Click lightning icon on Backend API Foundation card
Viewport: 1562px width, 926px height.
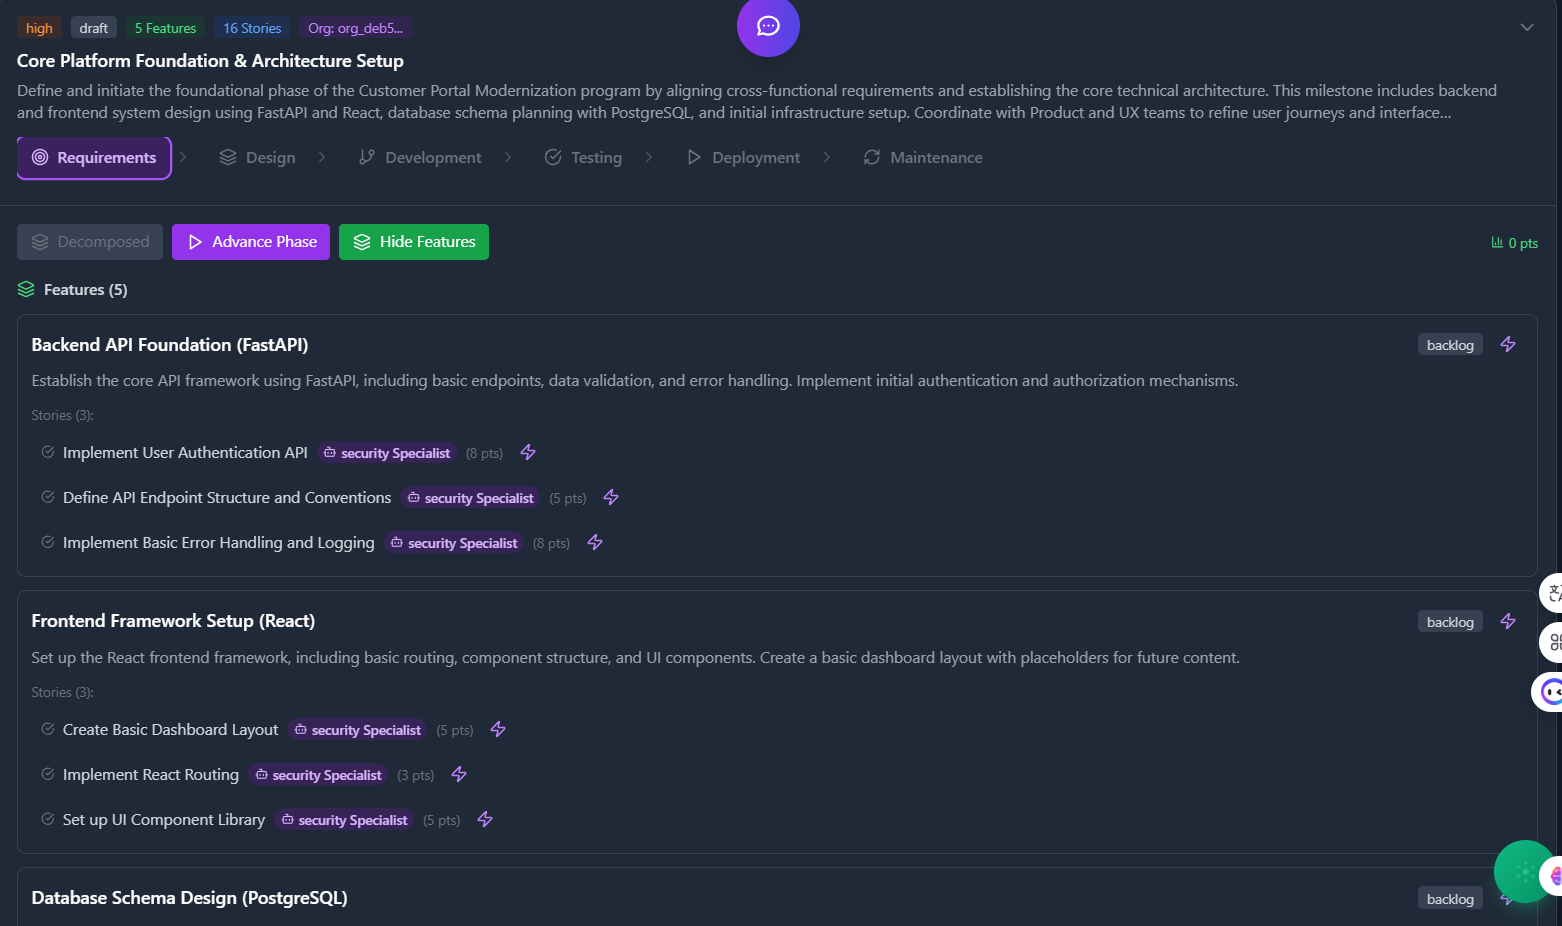coord(1508,345)
